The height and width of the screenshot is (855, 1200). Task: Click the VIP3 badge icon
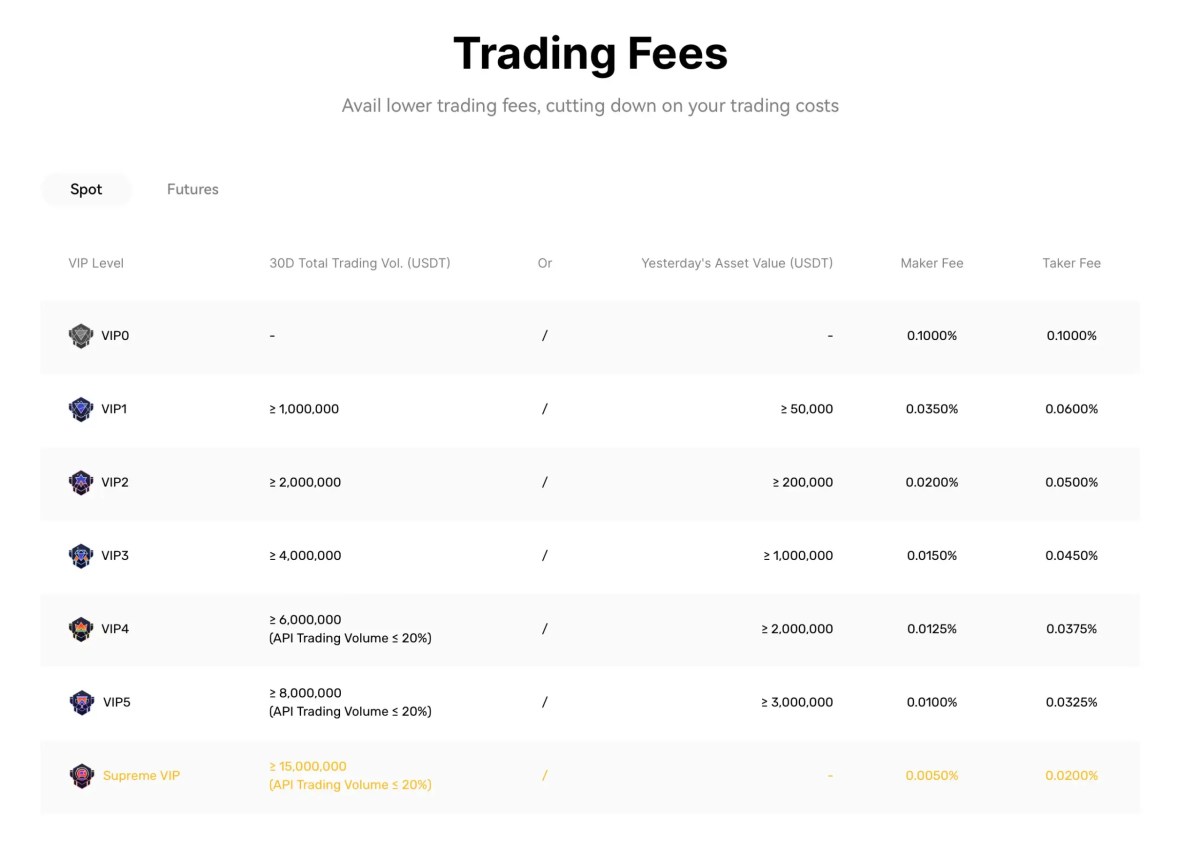tap(81, 556)
